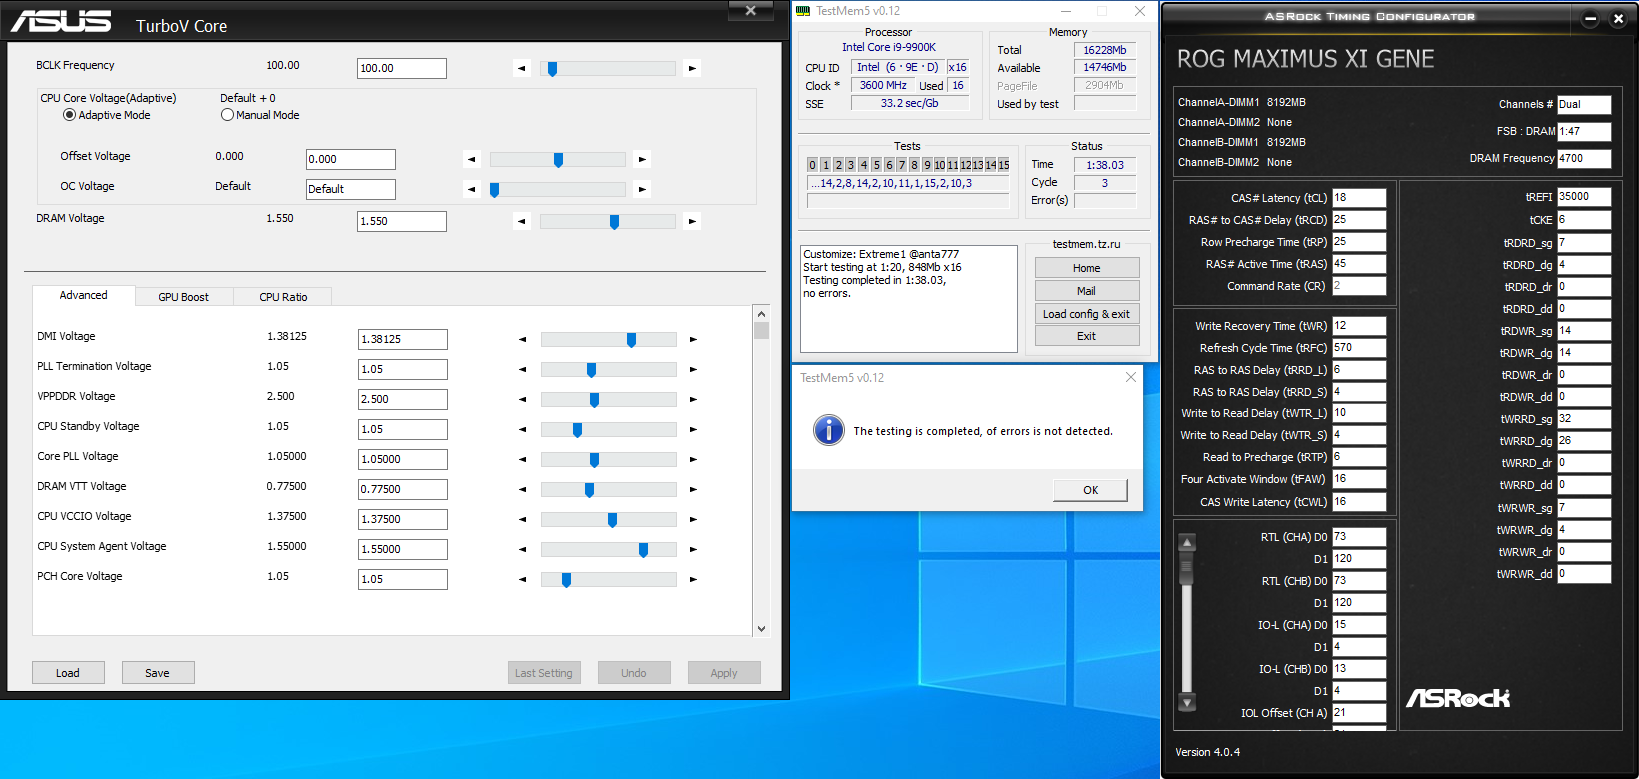This screenshot has width=1639, height=779.
Task: Select Manual Mode radio button
Action: [x=227, y=115]
